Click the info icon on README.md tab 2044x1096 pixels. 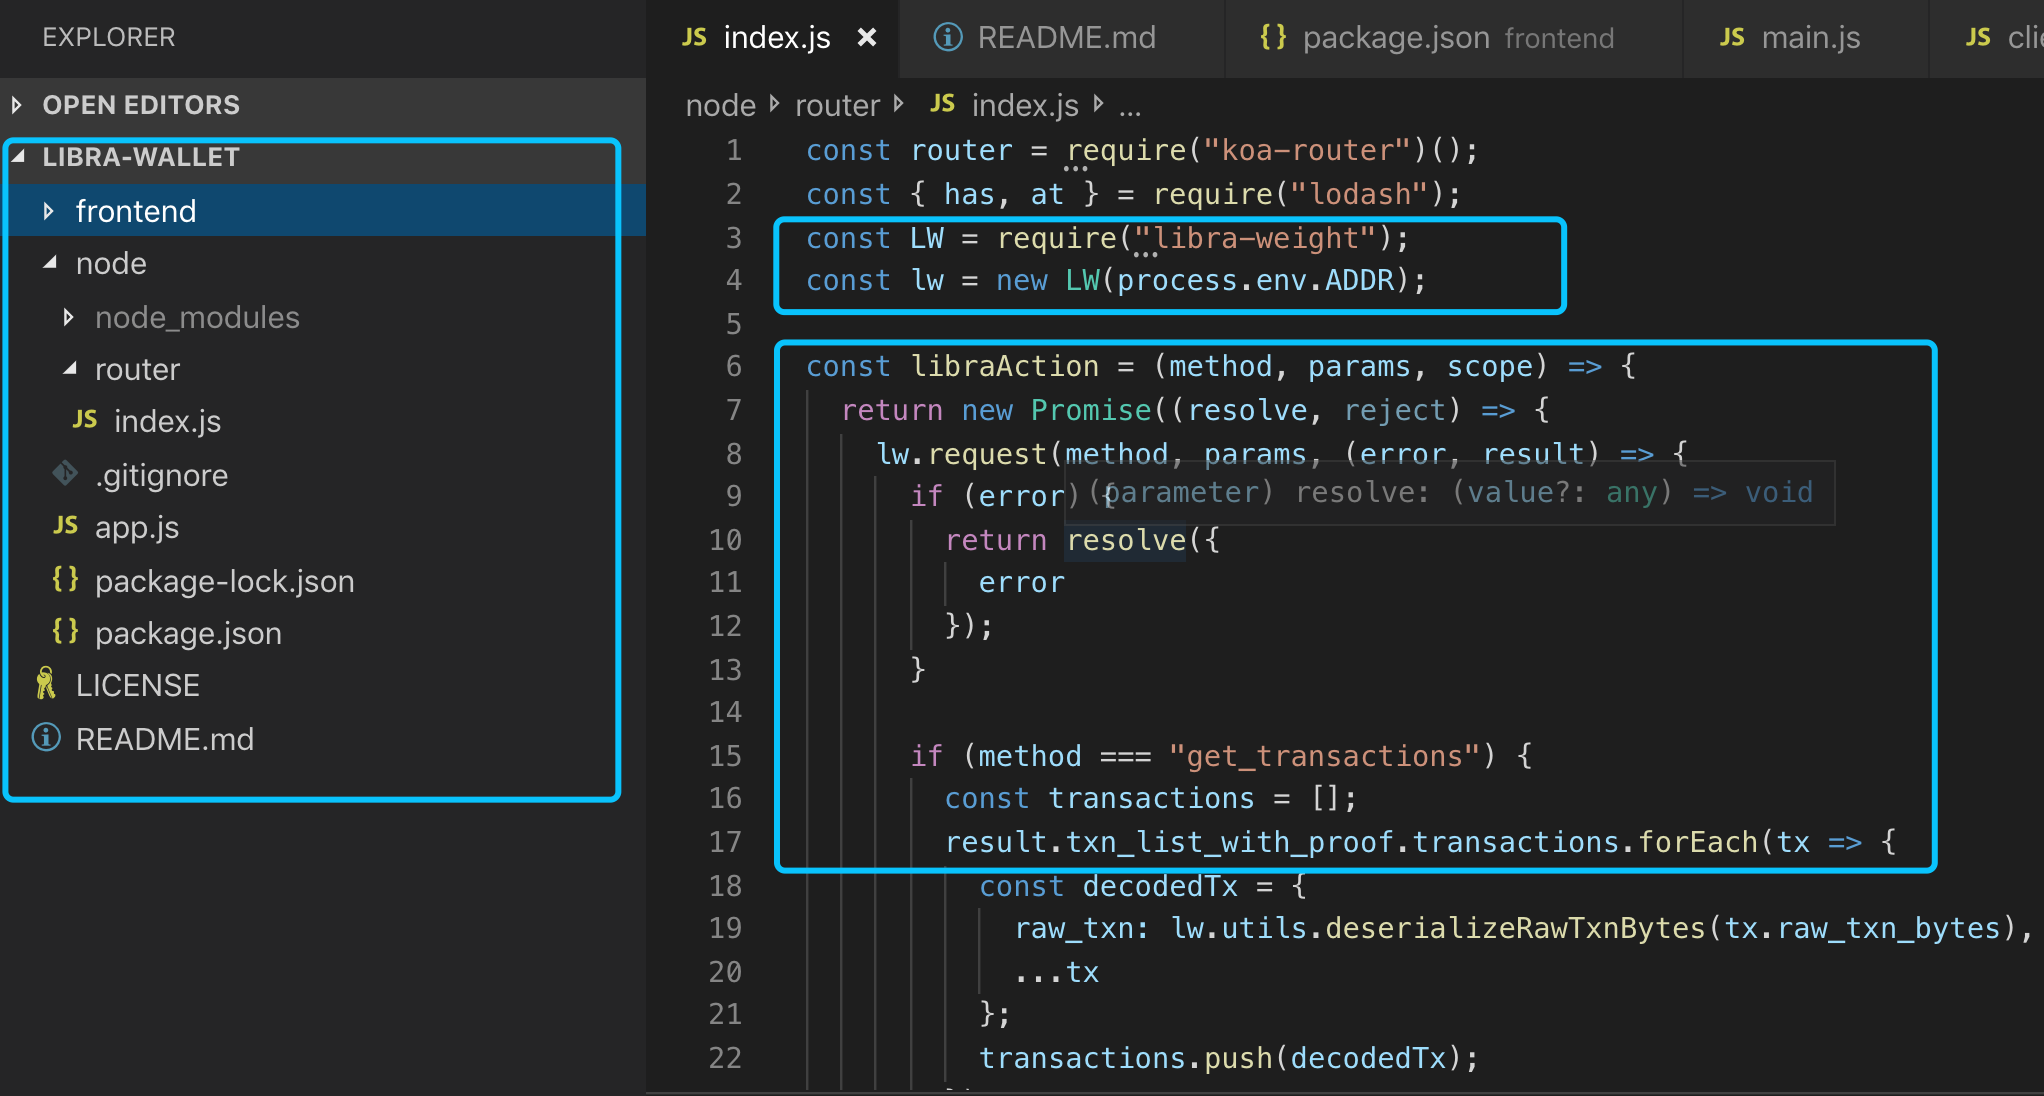947,38
